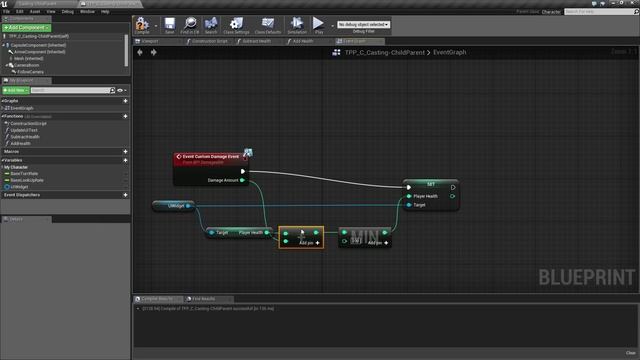The width and height of the screenshot is (640, 360).
Task: Select FollowCamera in the components tree
Action: pyautogui.click(x=30, y=72)
